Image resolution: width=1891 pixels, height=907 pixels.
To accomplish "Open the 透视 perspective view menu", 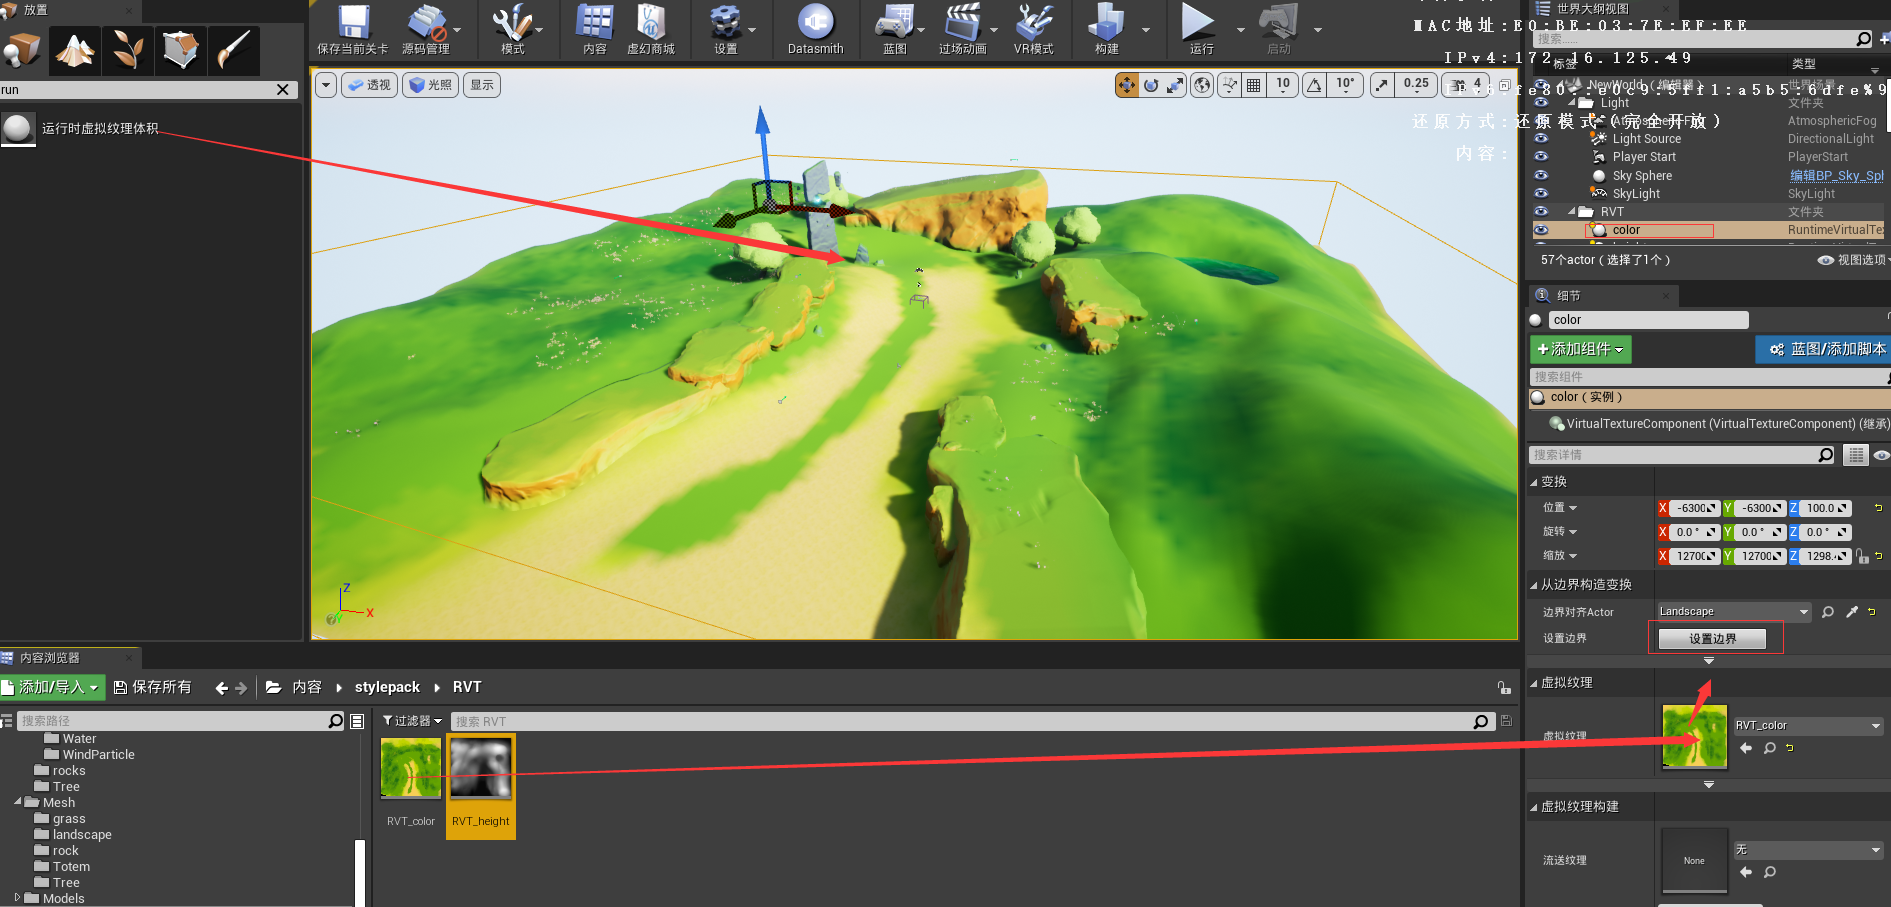I will pos(369,85).
